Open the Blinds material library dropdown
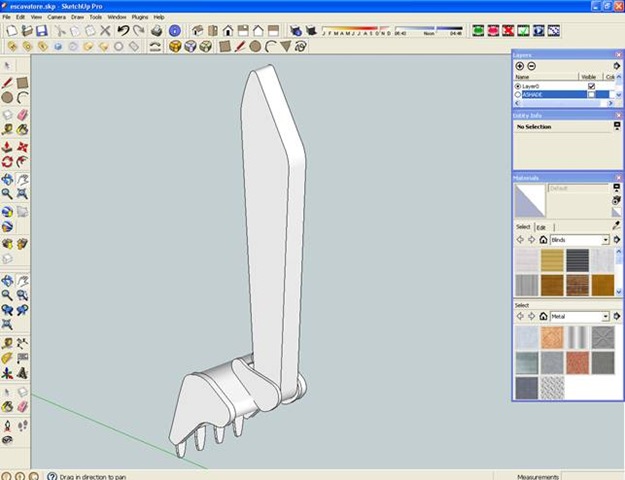Screen dimensions: 625x480 (605, 240)
